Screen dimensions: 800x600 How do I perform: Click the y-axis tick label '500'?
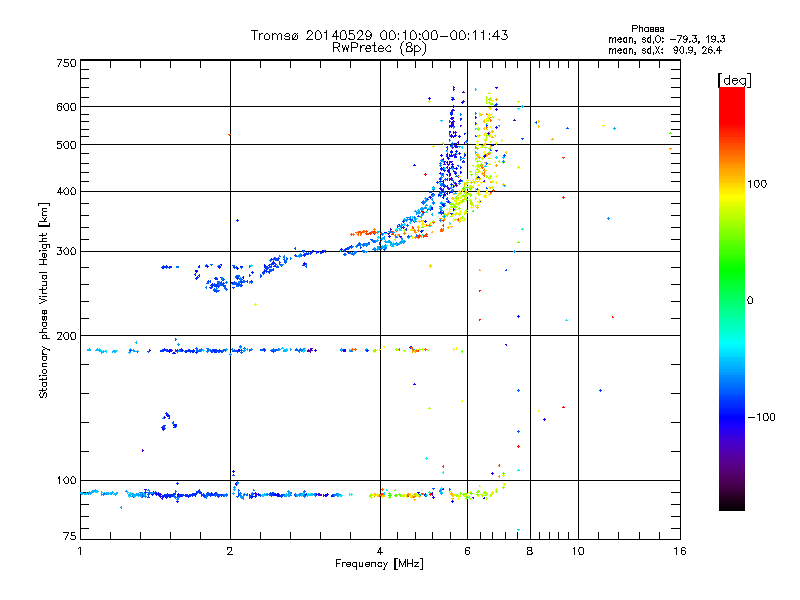[66, 145]
